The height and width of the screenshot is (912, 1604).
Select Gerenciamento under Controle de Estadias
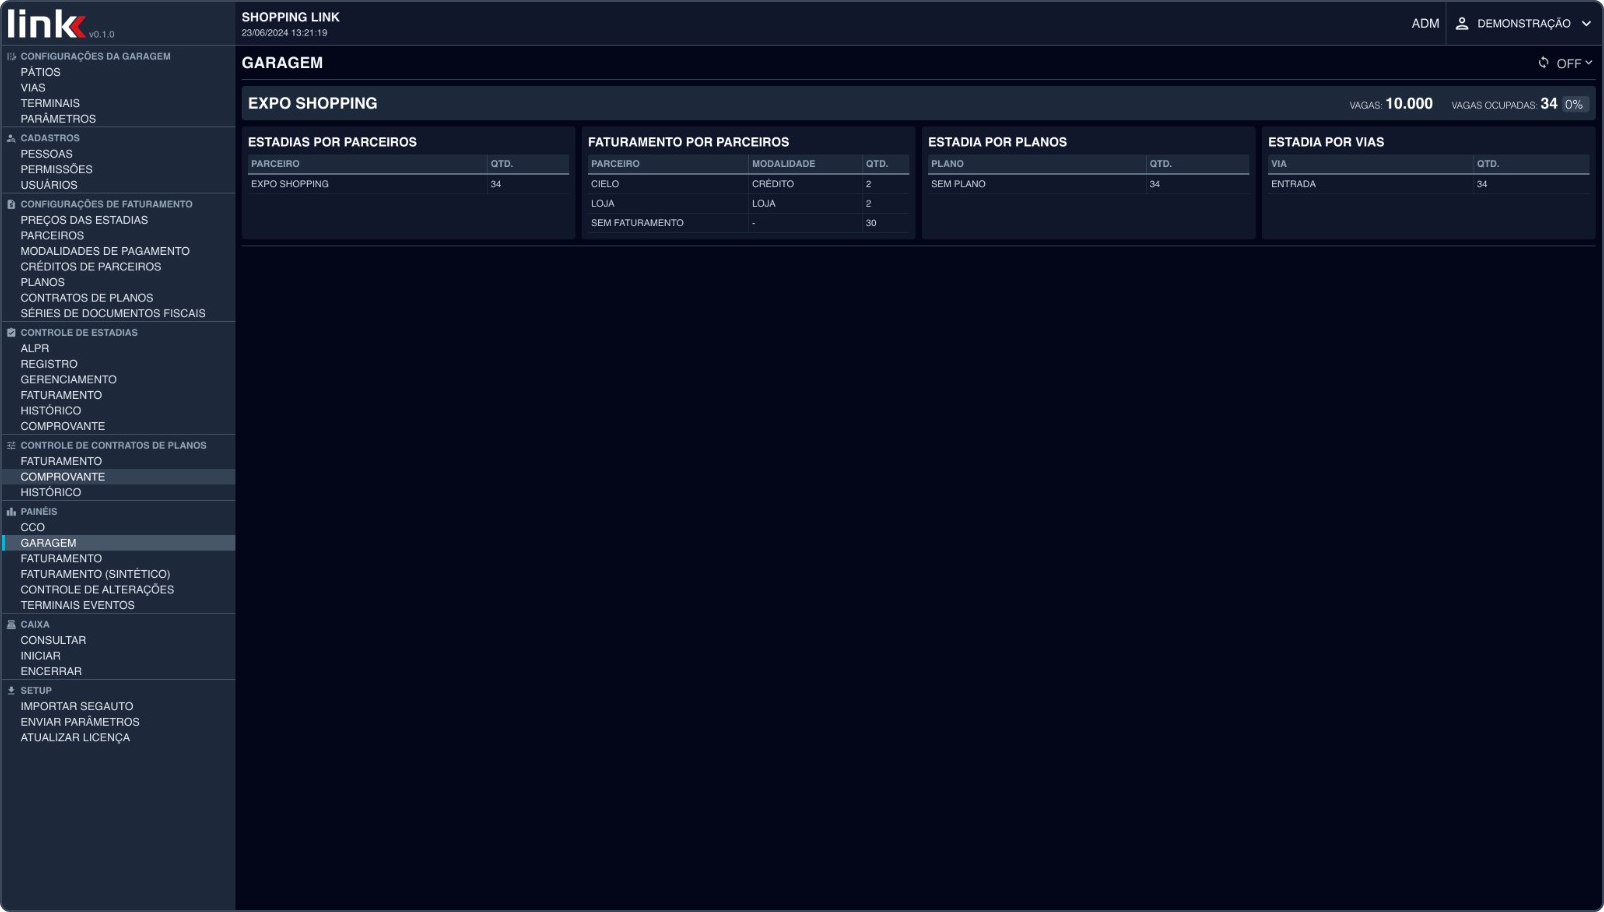pyautogui.click(x=118, y=380)
